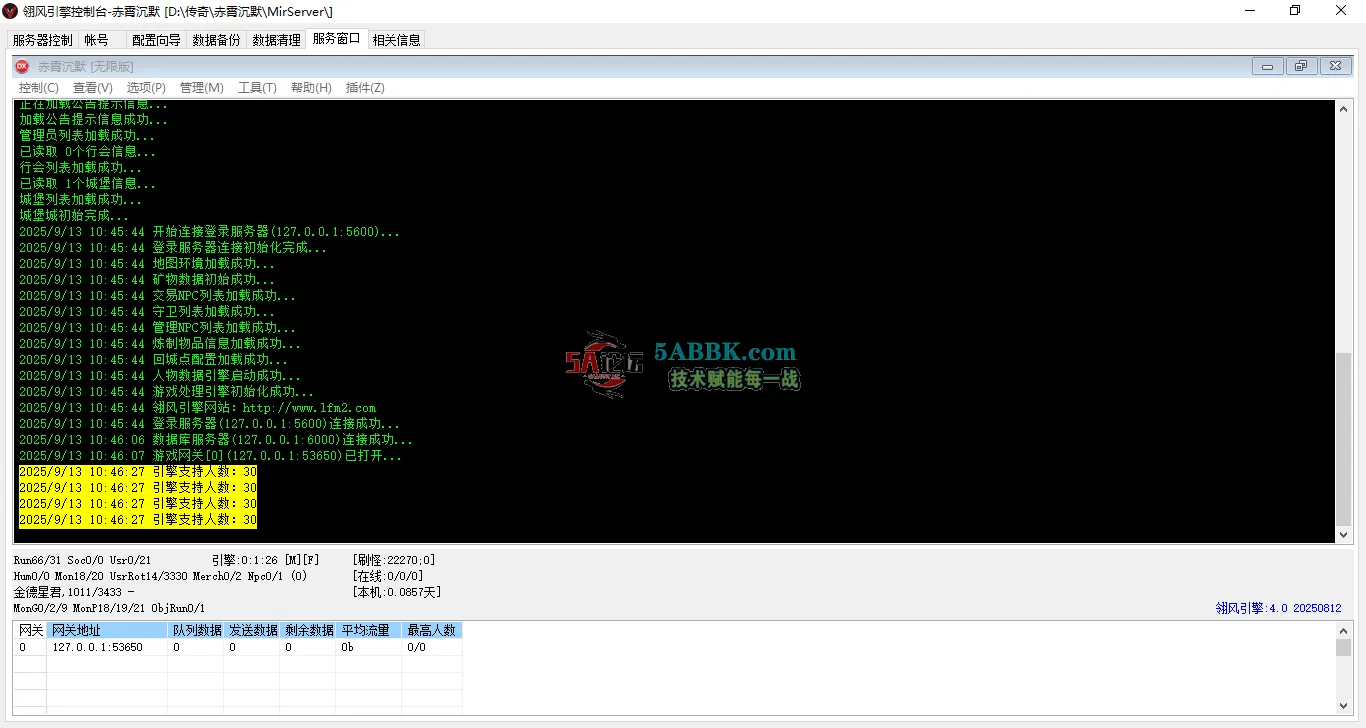Click the 数据库服务器(127.0.0.1:6000)连接成功 log line

pos(216,440)
